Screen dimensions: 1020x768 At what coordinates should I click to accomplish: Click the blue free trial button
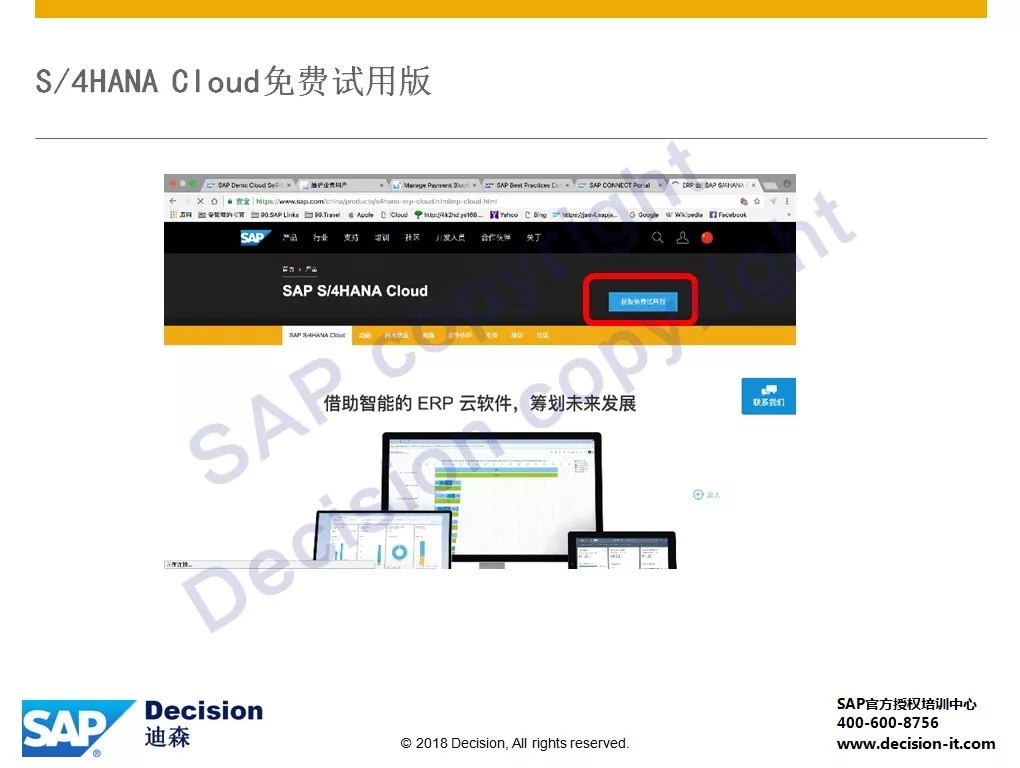pyautogui.click(x=643, y=302)
